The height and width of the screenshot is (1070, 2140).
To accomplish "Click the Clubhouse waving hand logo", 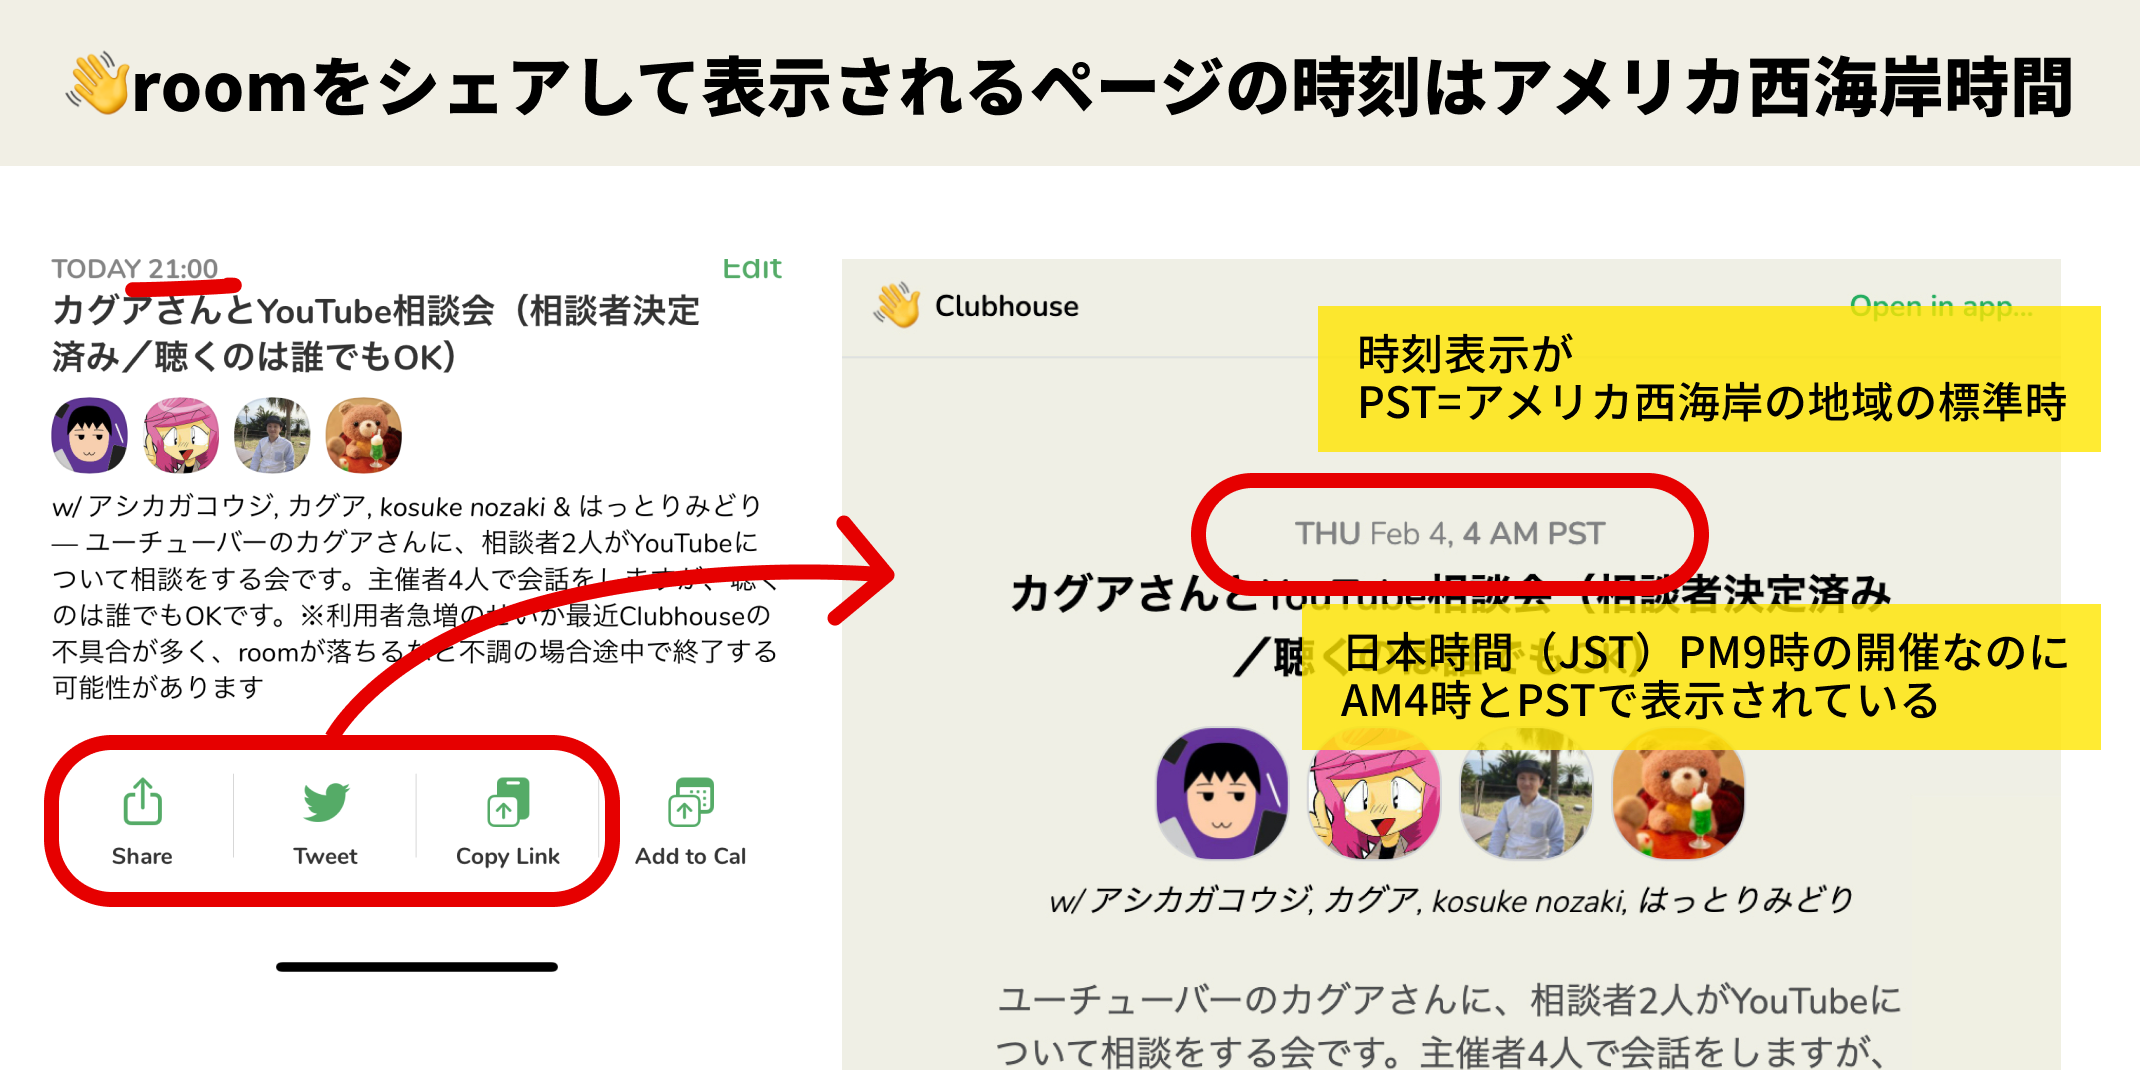I will point(897,305).
